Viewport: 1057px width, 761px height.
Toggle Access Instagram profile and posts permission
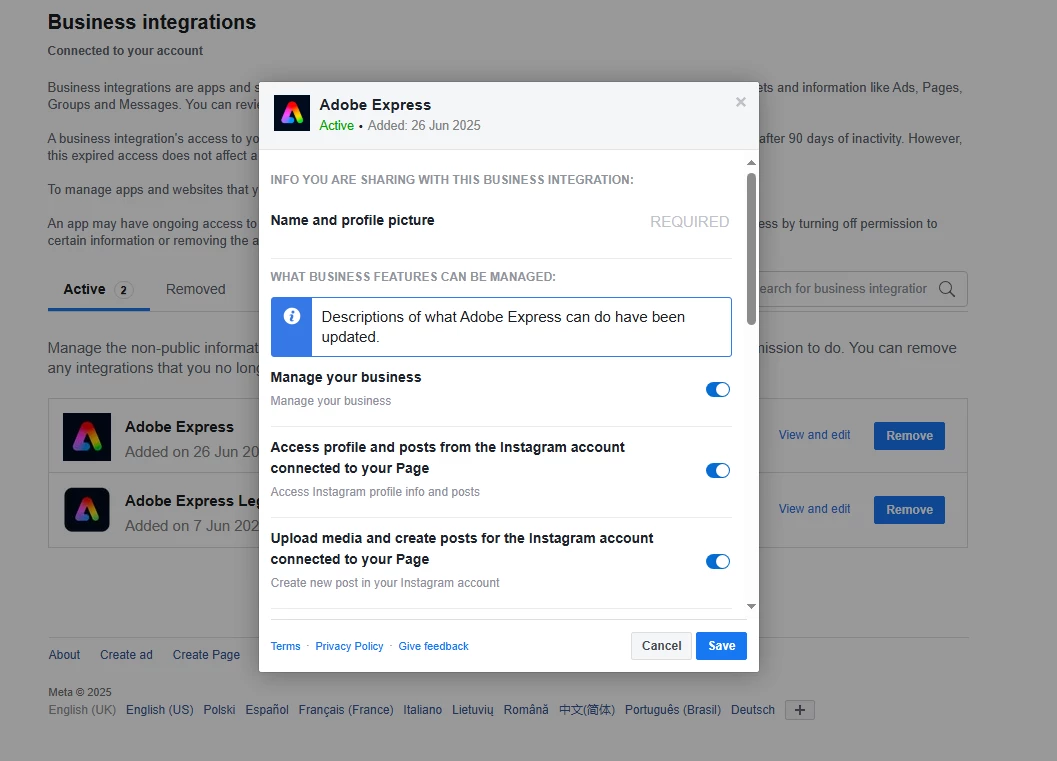pyautogui.click(x=717, y=470)
